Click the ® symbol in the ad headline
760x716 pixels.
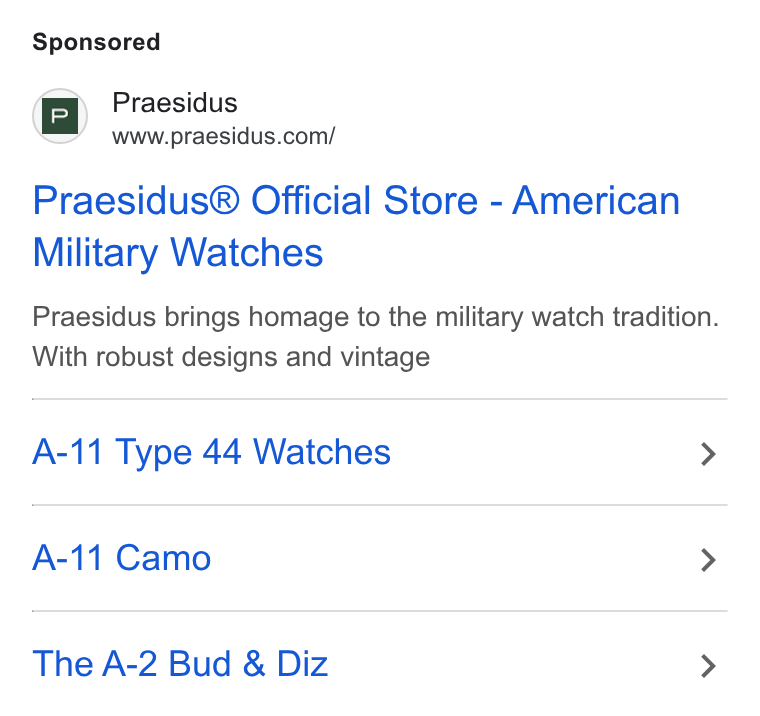pyautogui.click(x=224, y=199)
